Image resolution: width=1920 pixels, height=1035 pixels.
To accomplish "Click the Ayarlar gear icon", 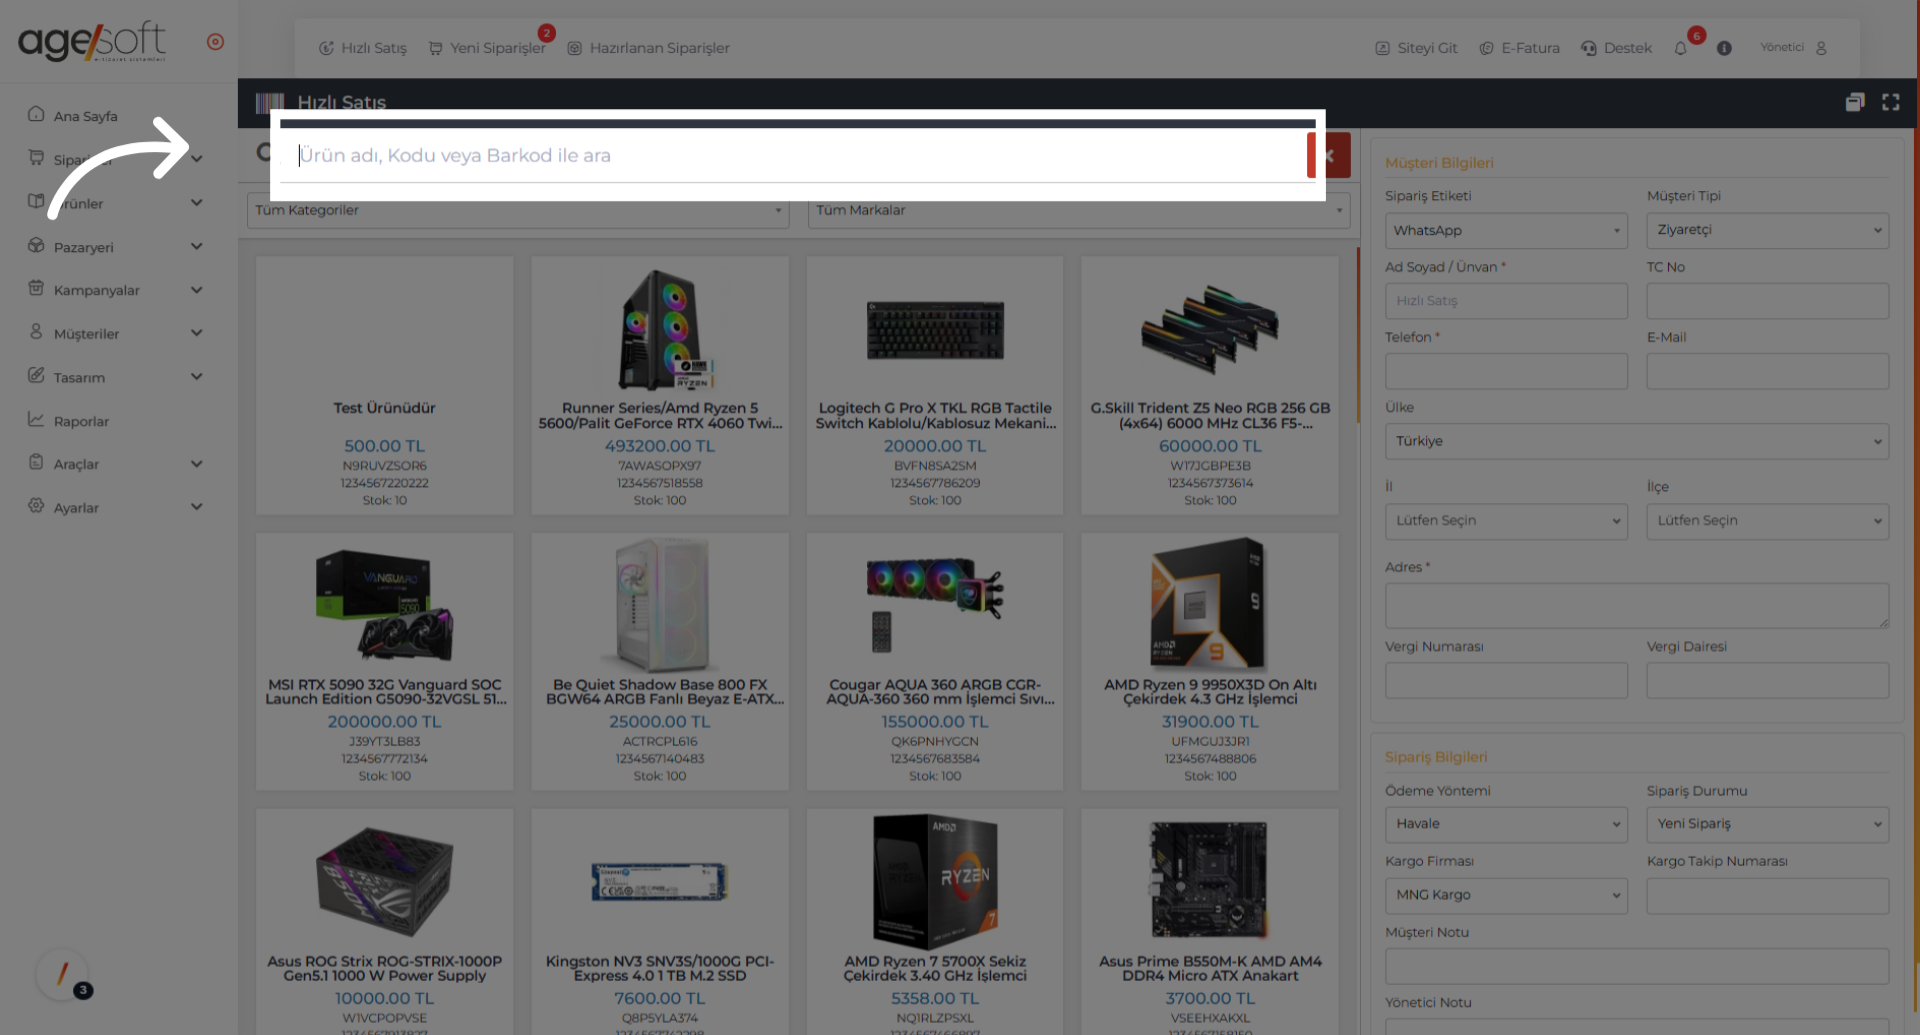I will [x=36, y=506].
